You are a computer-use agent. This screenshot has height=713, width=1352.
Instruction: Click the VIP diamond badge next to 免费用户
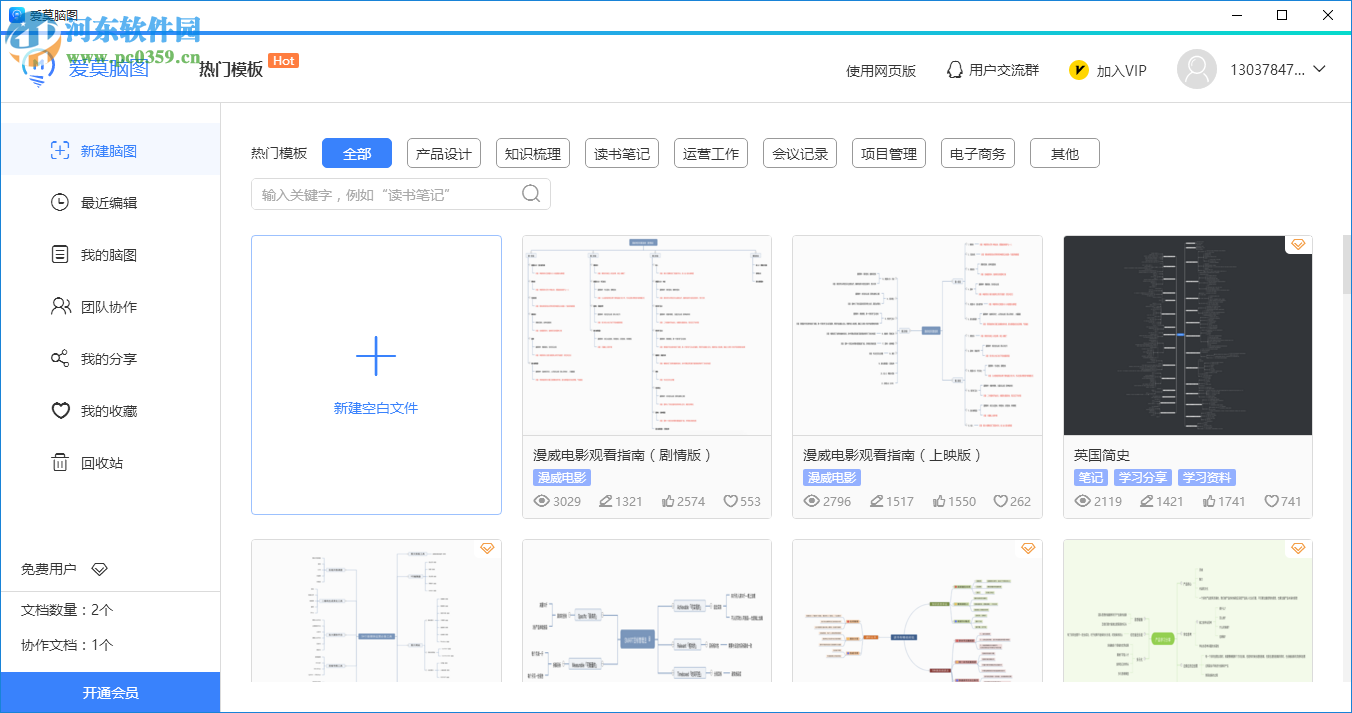point(99,567)
